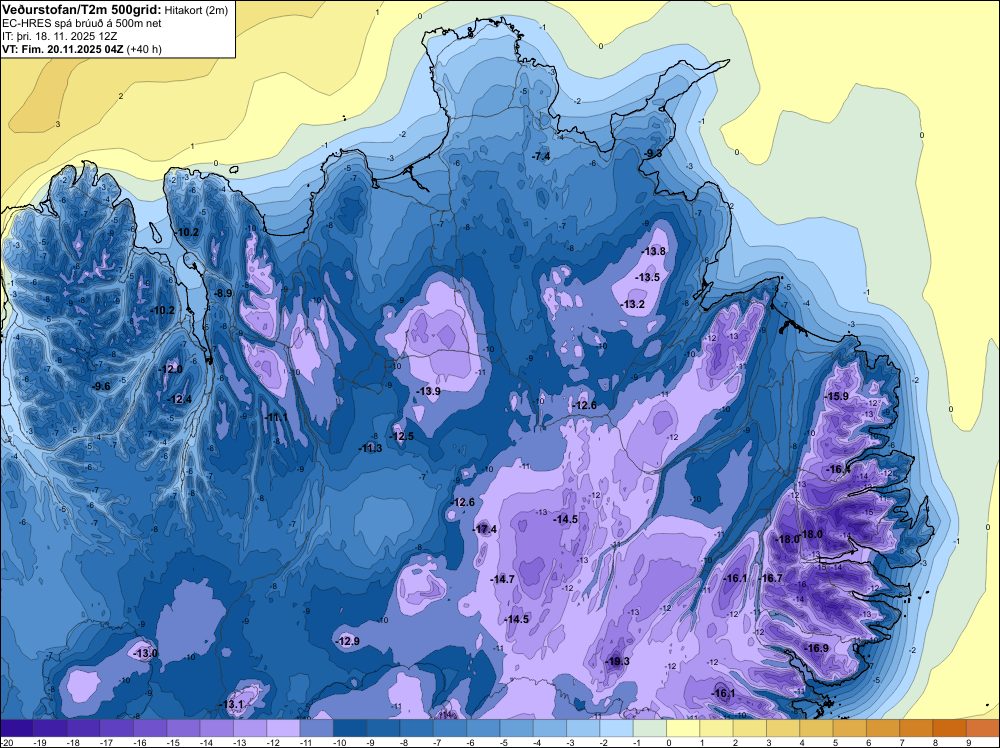Click the -16.9 temperature label
The height and width of the screenshot is (748, 1000).
click(816, 648)
